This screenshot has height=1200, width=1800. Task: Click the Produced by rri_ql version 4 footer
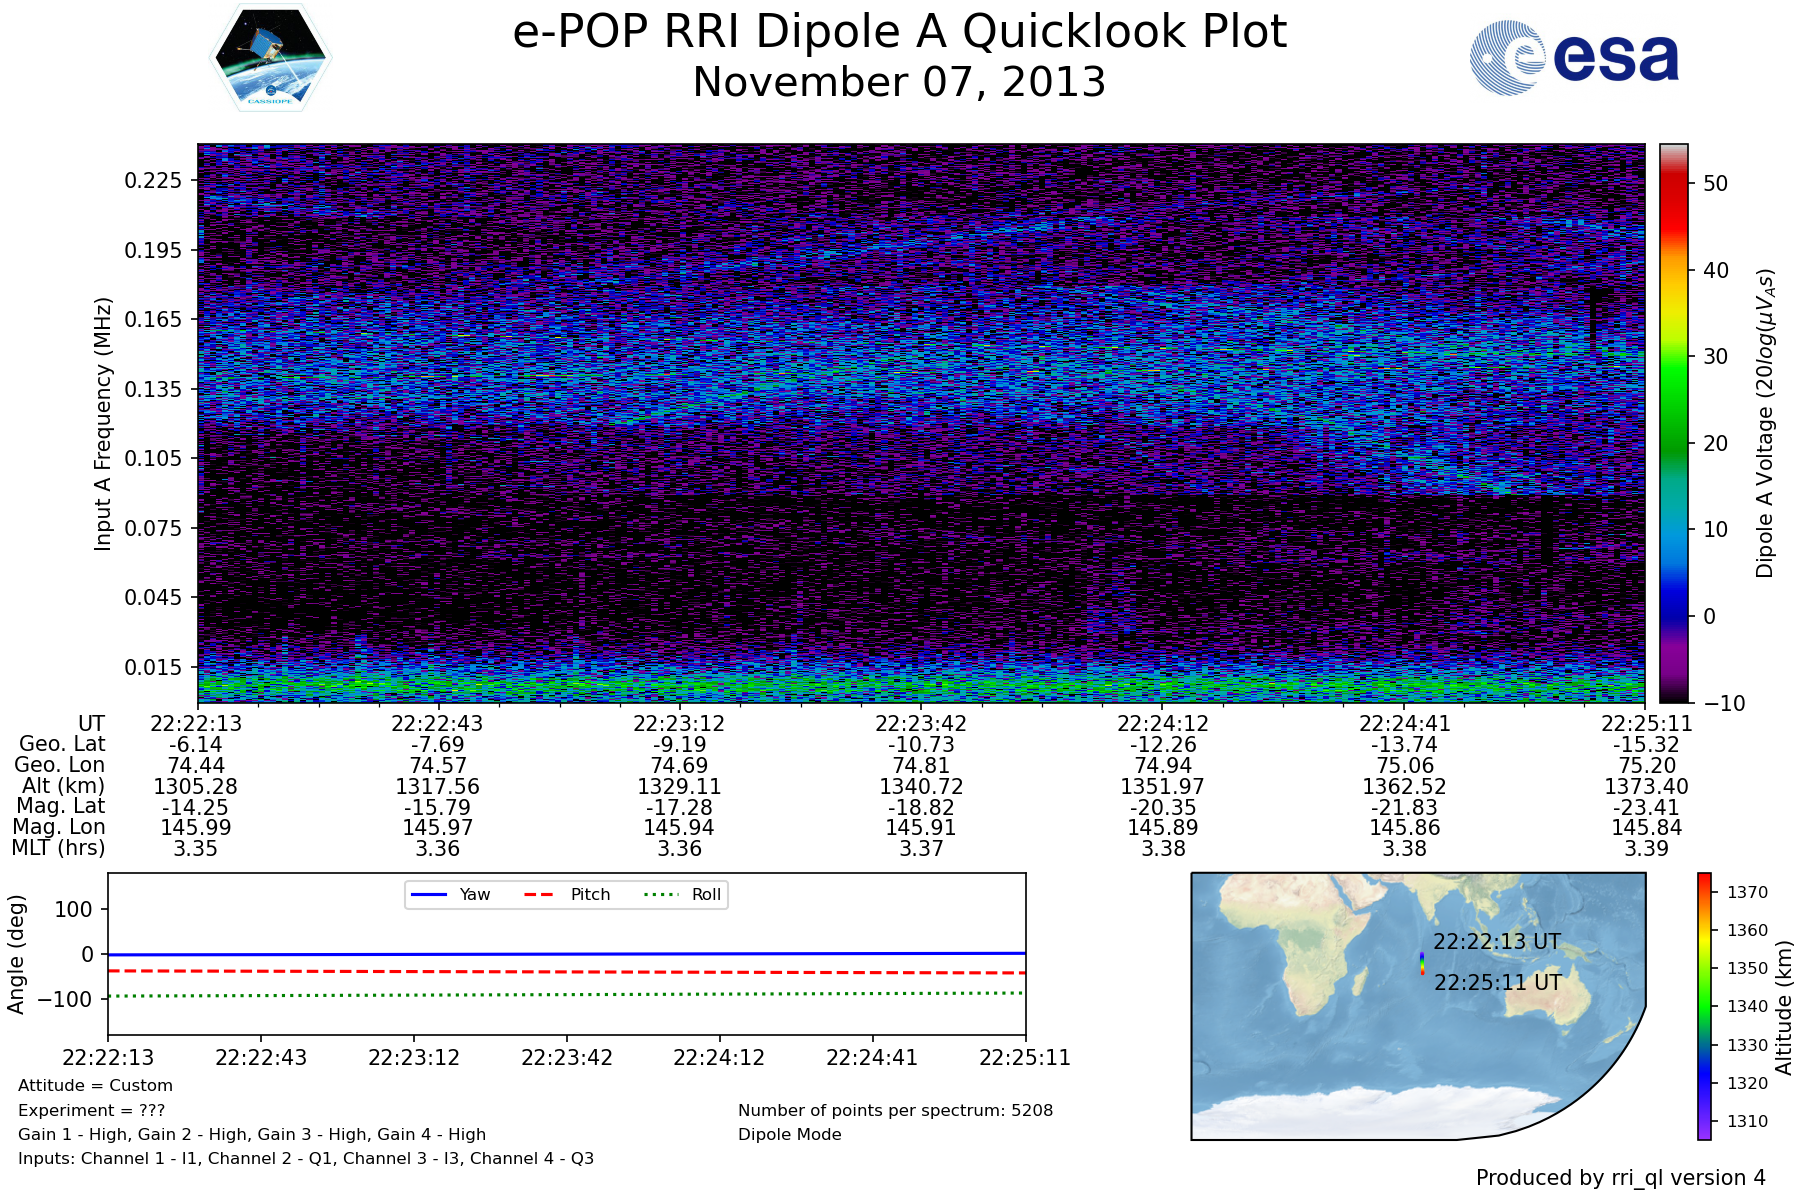tap(1620, 1178)
